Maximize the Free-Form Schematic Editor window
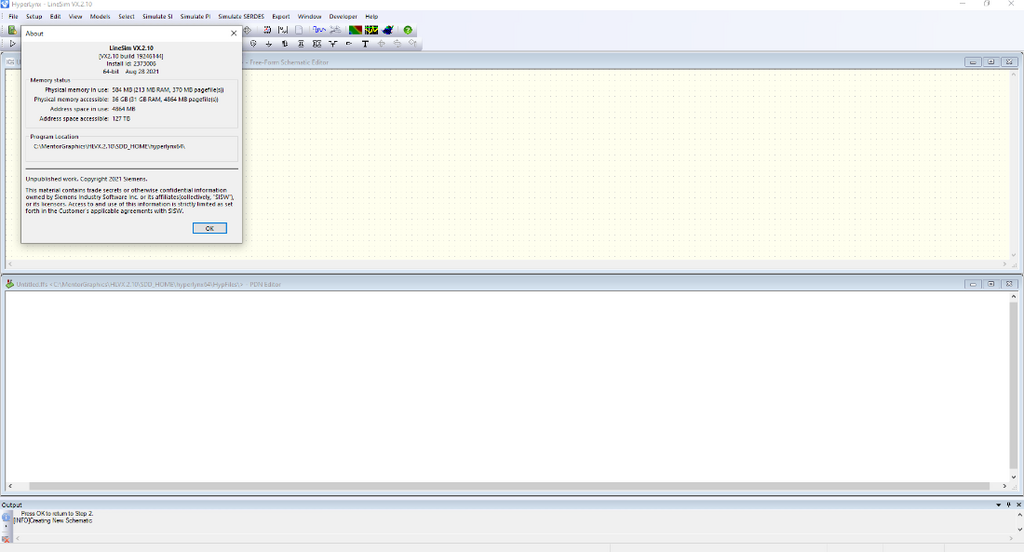The height and width of the screenshot is (552, 1024). pos(991,61)
